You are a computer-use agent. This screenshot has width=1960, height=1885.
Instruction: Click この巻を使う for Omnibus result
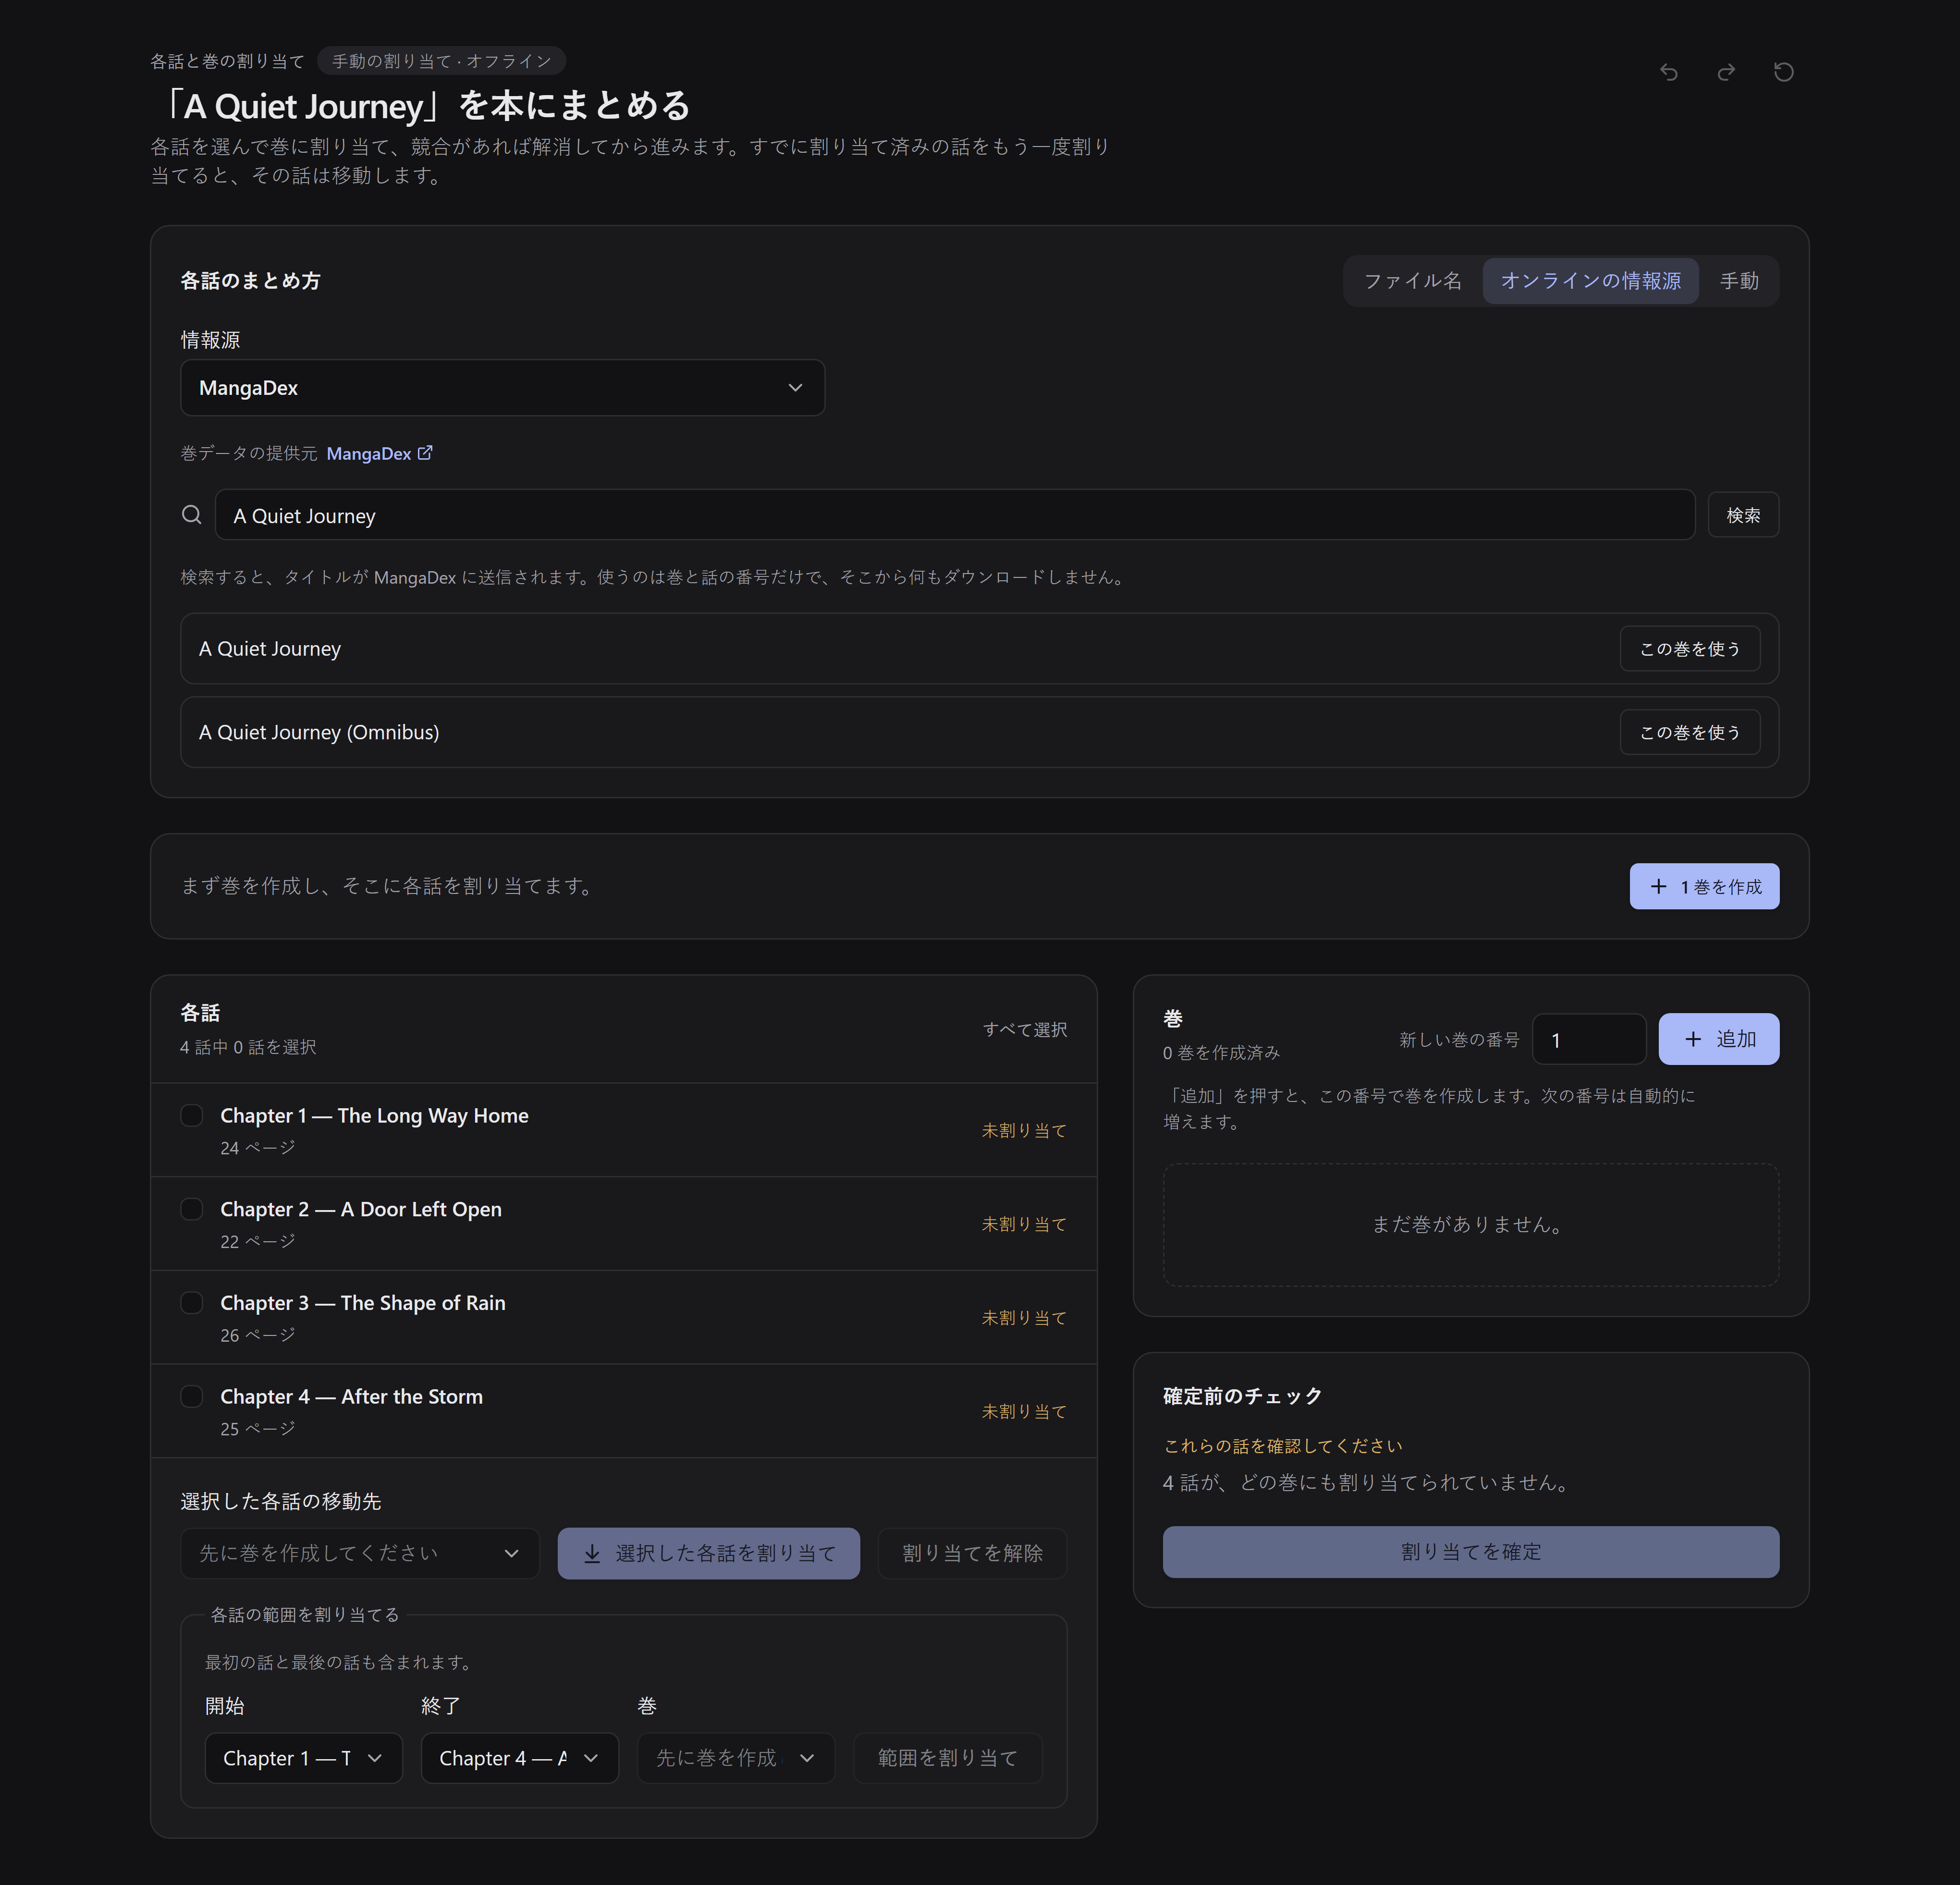point(1689,732)
